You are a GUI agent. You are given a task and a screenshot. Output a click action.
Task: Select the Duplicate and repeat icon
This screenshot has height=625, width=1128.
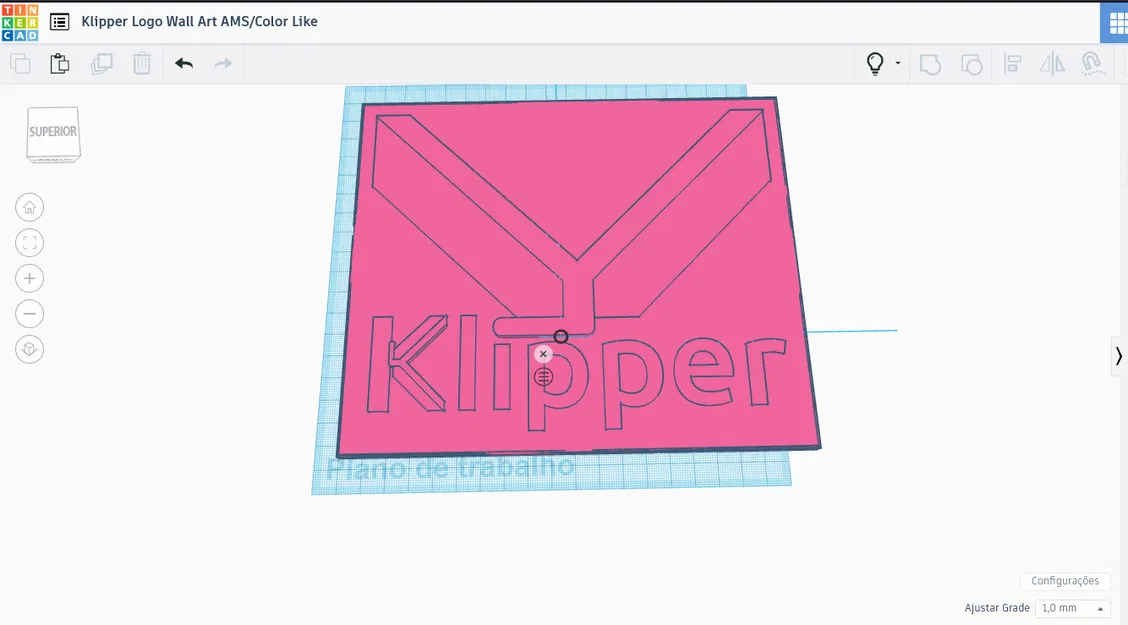pyautogui.click(x=101, y=63)
